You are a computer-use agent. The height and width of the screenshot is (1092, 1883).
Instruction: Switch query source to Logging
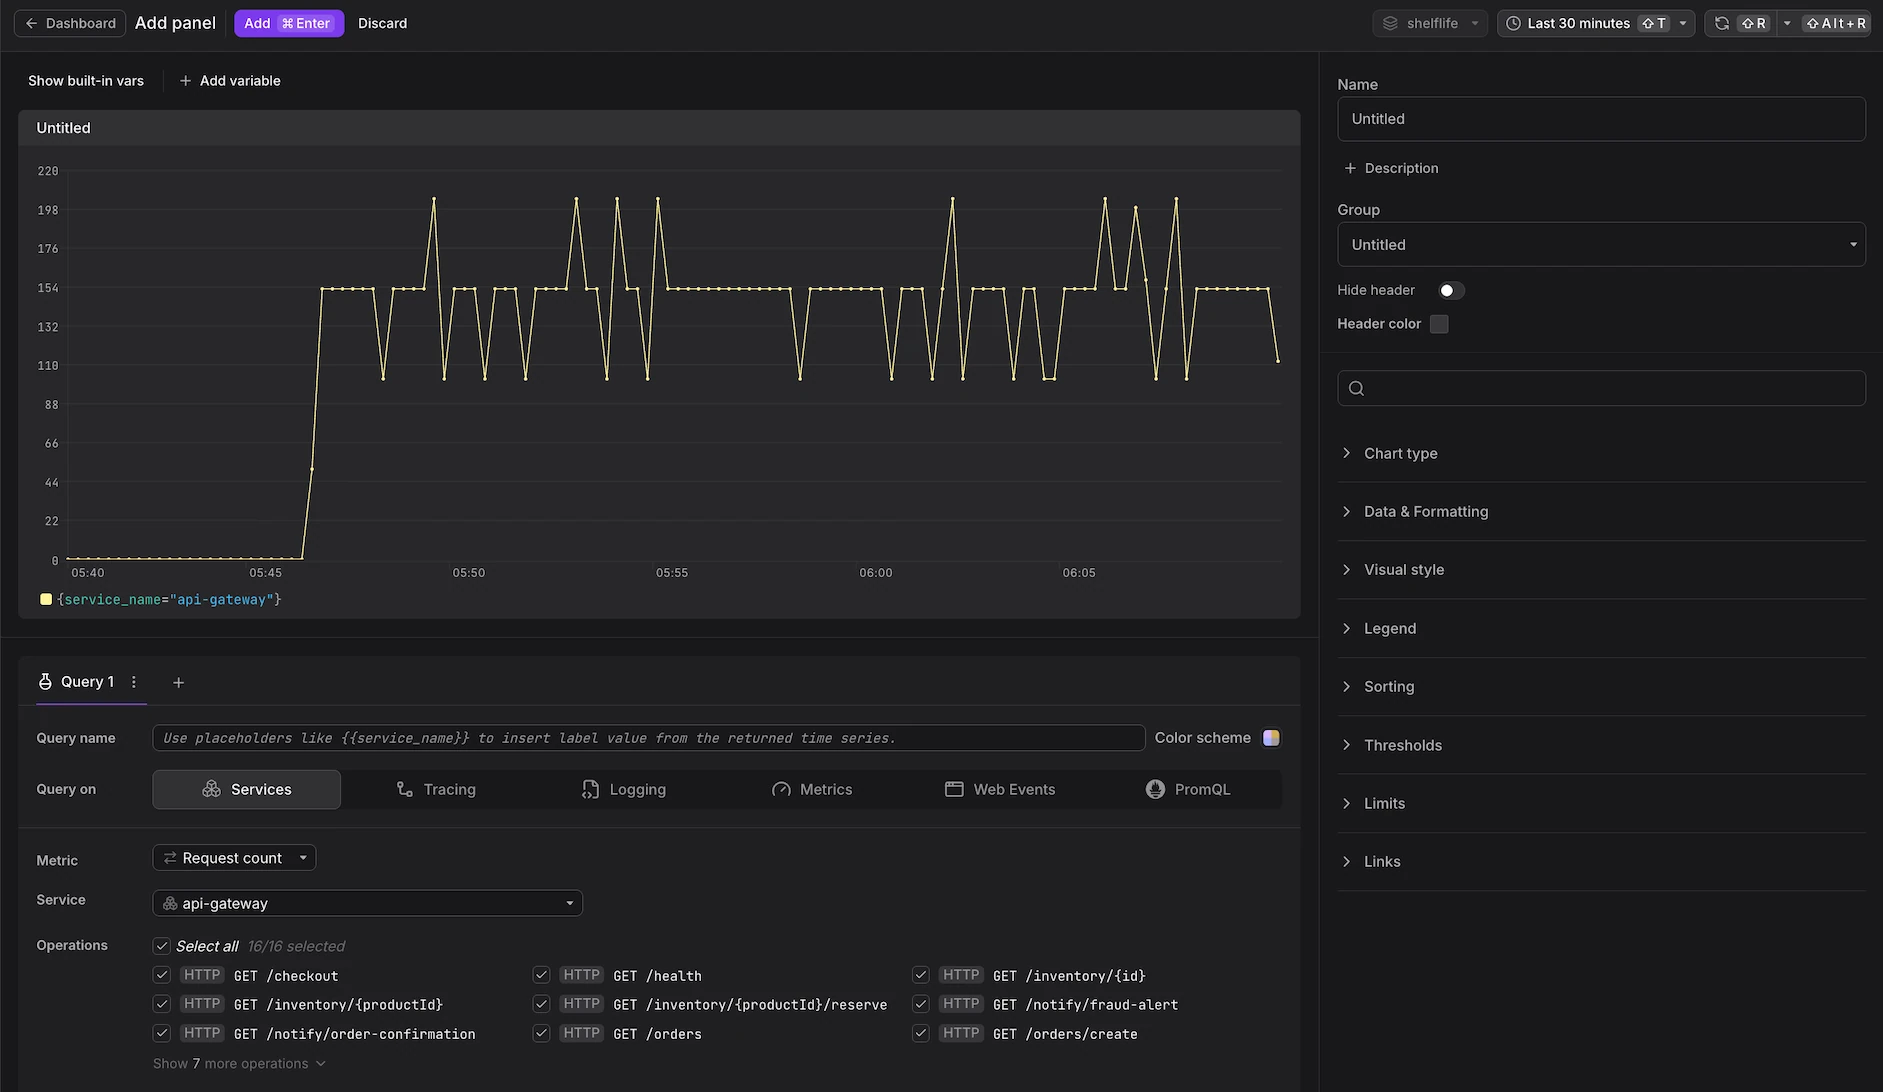623,789
